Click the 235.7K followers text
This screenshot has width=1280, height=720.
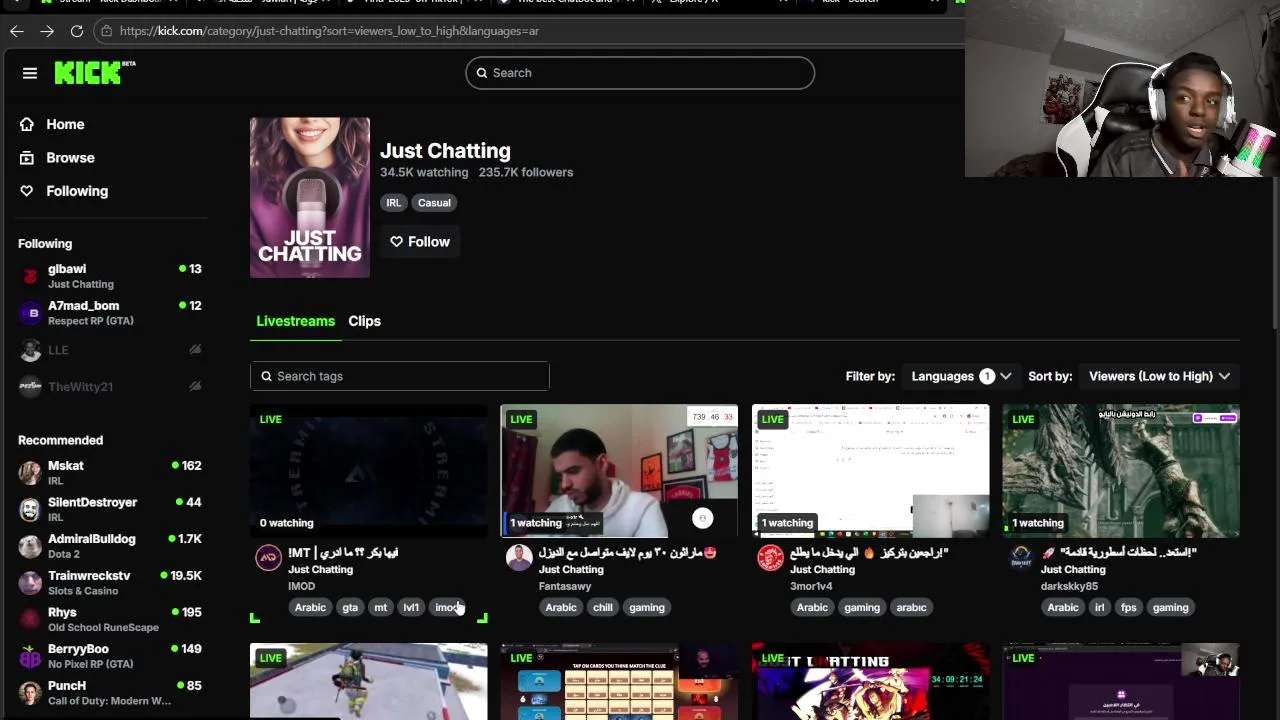[526, 172]
